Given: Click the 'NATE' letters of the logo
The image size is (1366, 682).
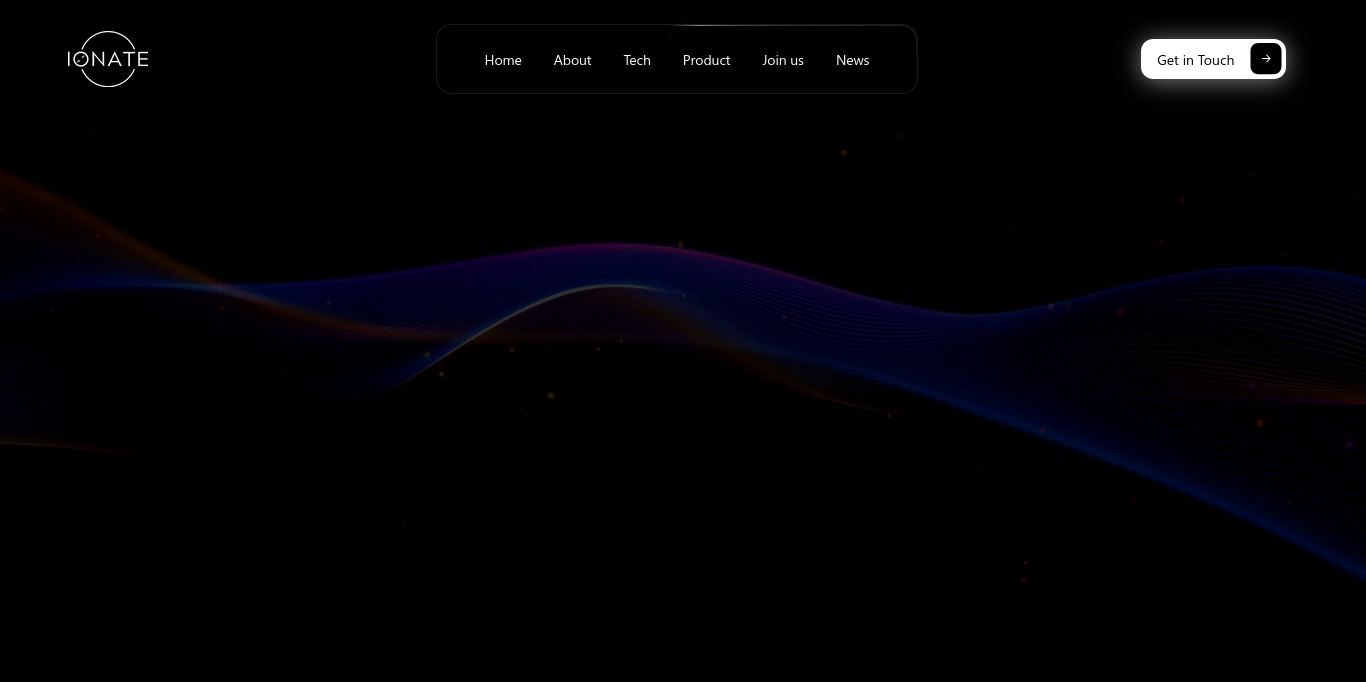Looking at the screenshot, I should (x=120, y=59).
